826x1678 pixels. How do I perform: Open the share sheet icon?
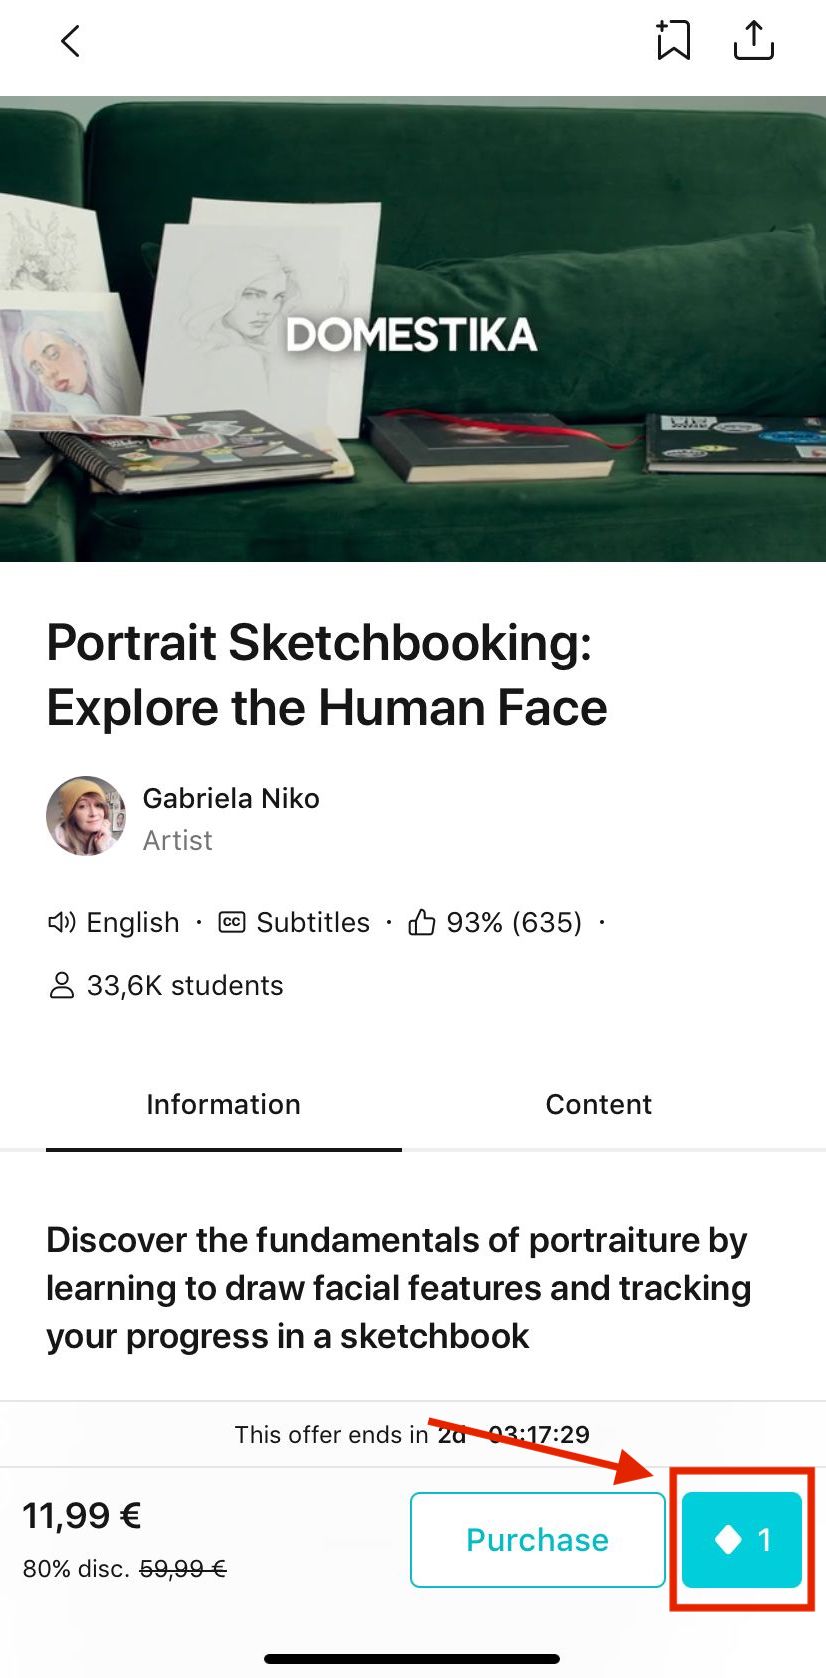pos(753,40)
